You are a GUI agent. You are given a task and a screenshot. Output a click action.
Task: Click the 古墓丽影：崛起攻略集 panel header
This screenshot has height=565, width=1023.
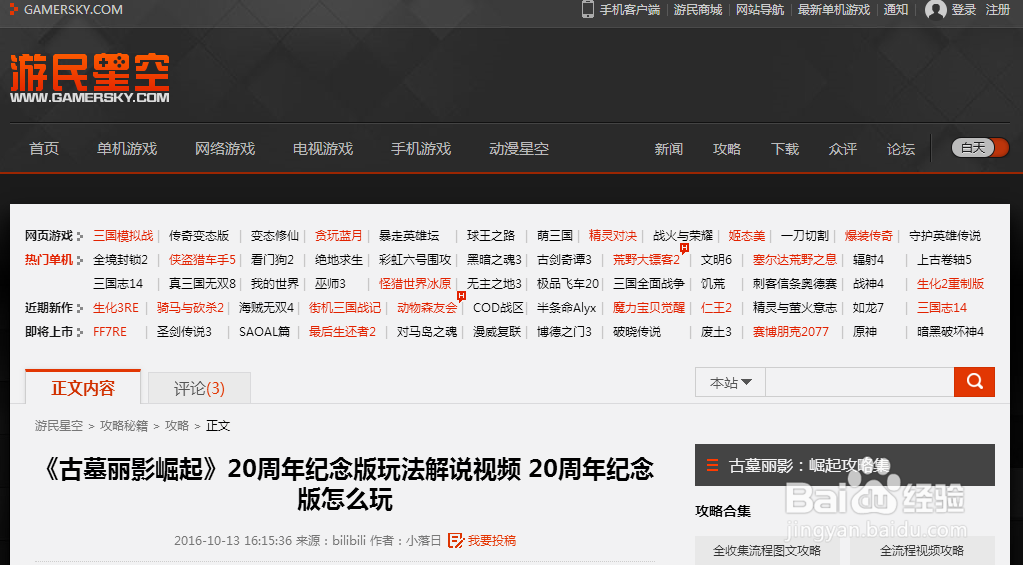845,465
